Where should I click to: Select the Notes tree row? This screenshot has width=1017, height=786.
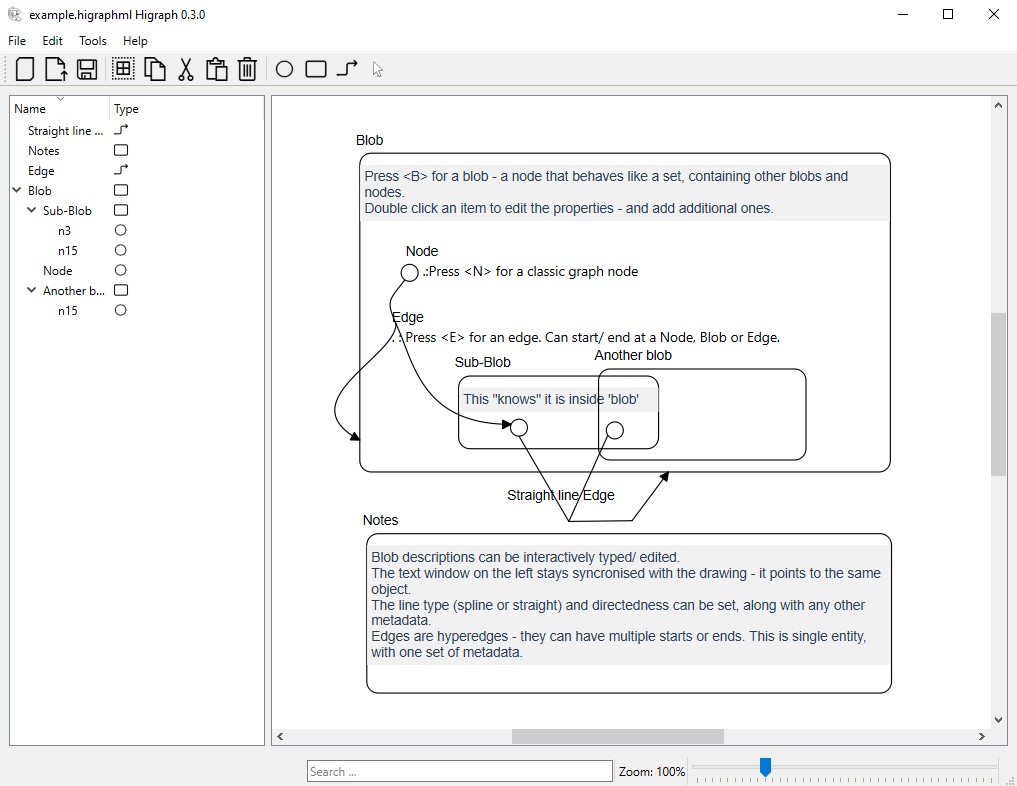[x=43, y=150]
